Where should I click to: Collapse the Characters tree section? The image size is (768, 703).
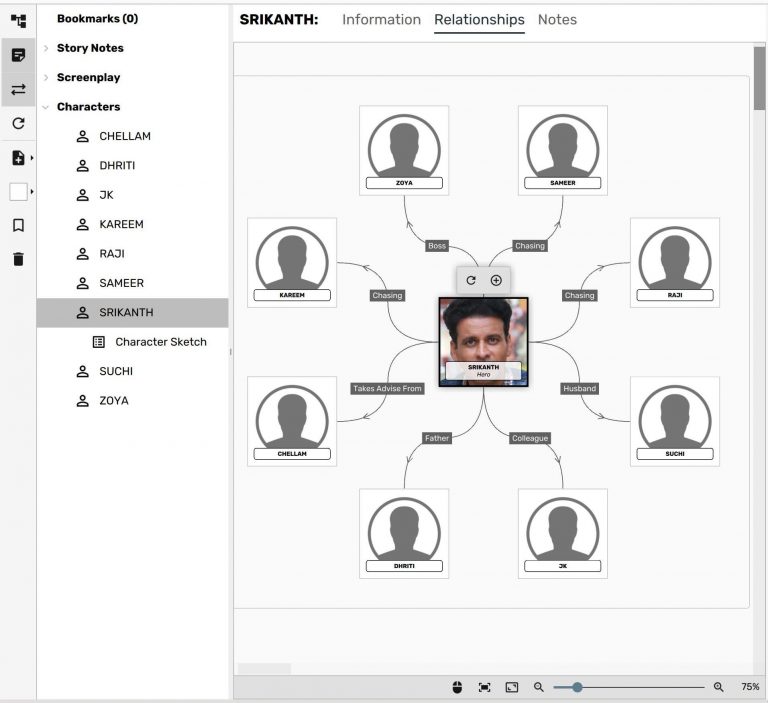tap(46, 107)
